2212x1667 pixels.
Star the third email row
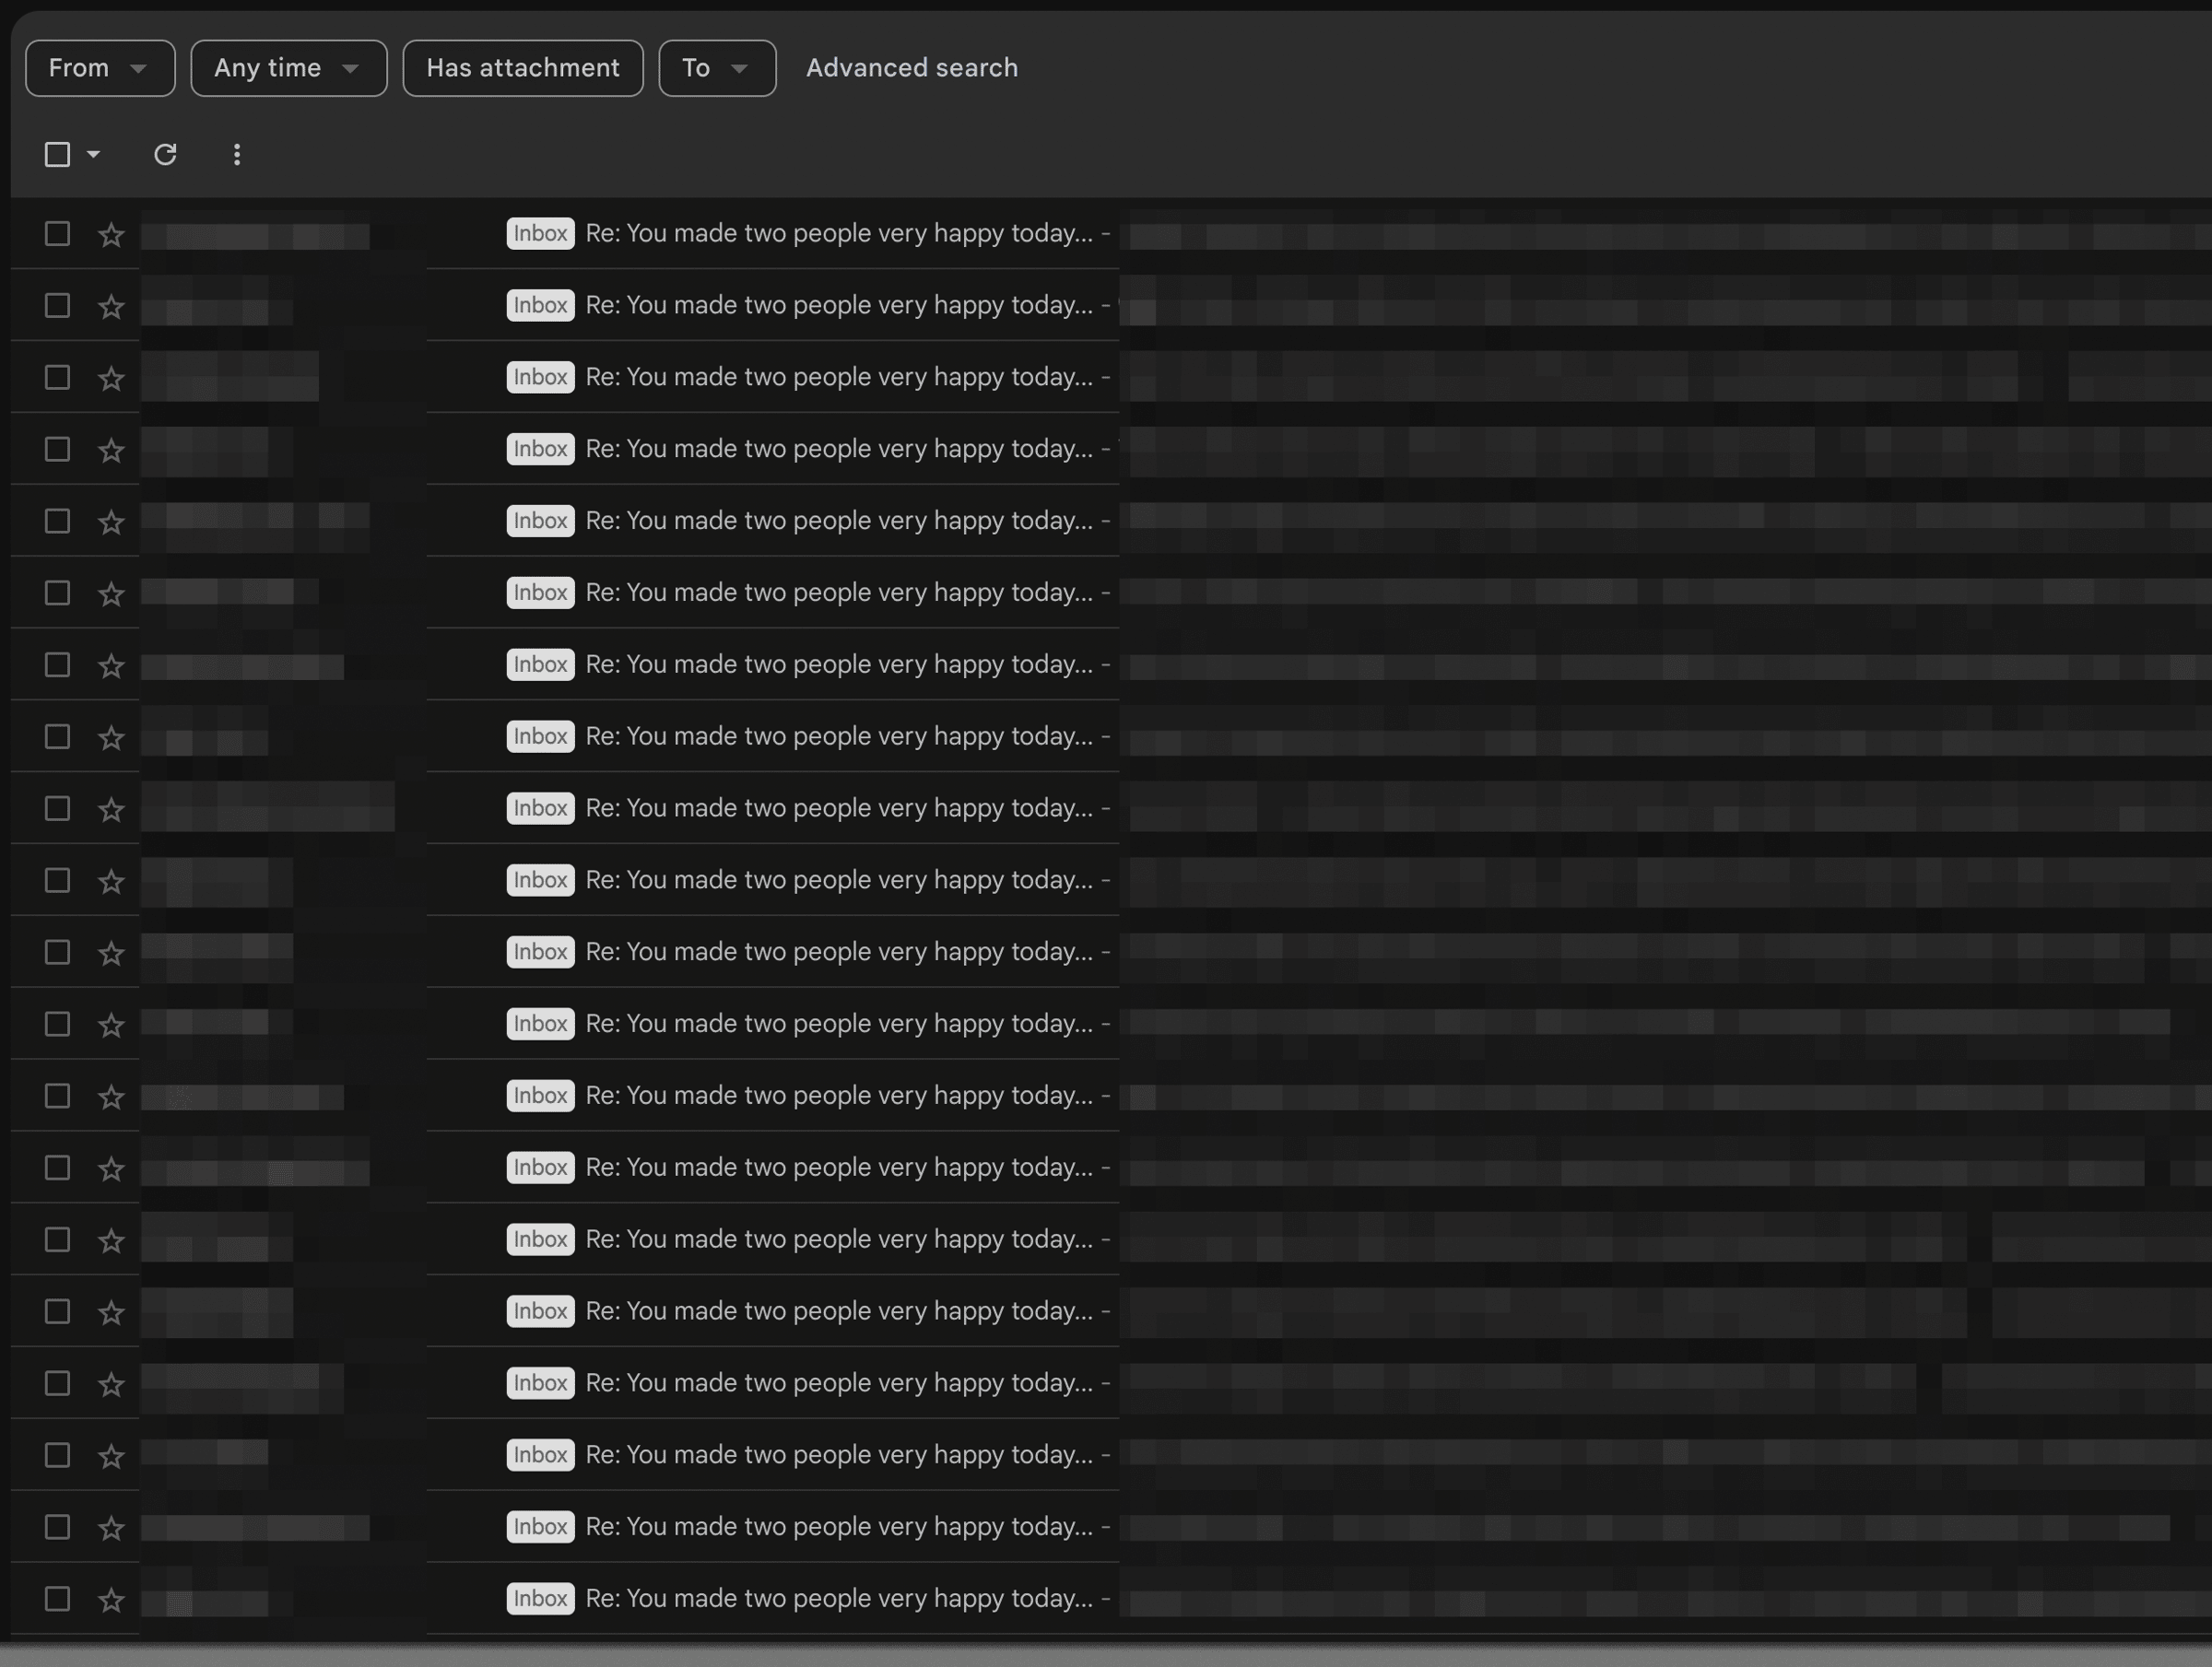pyautogui.click(x=111, y=378)
